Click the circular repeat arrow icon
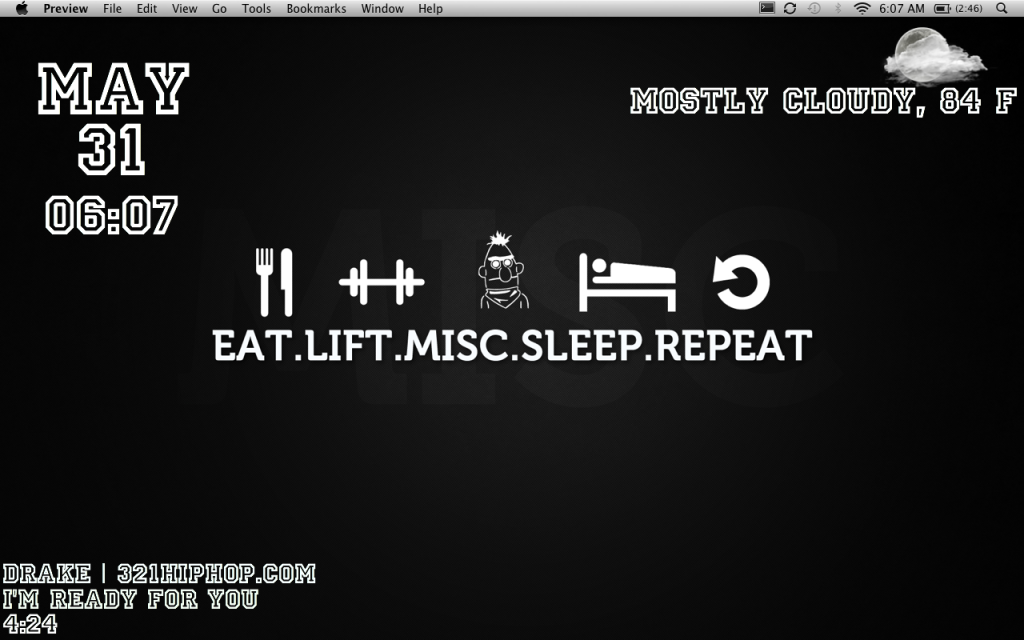1024x640 pixels. pos(741,281)
